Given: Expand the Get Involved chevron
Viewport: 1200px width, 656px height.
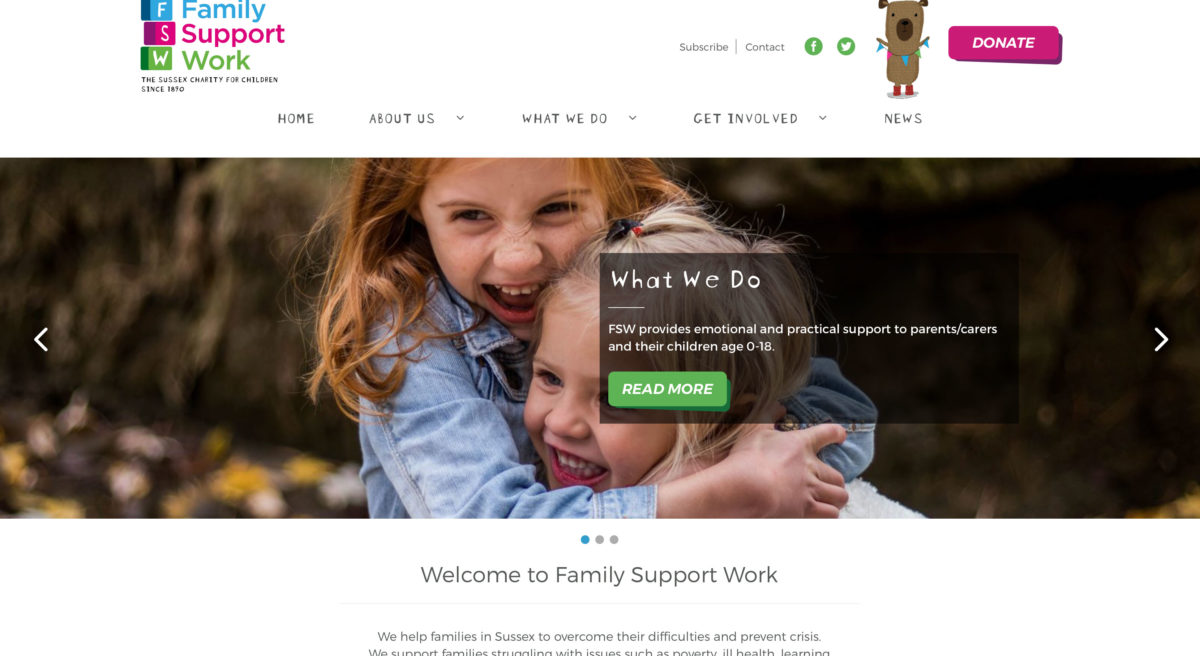Looking at the screenshot, I should pos(822,117).
